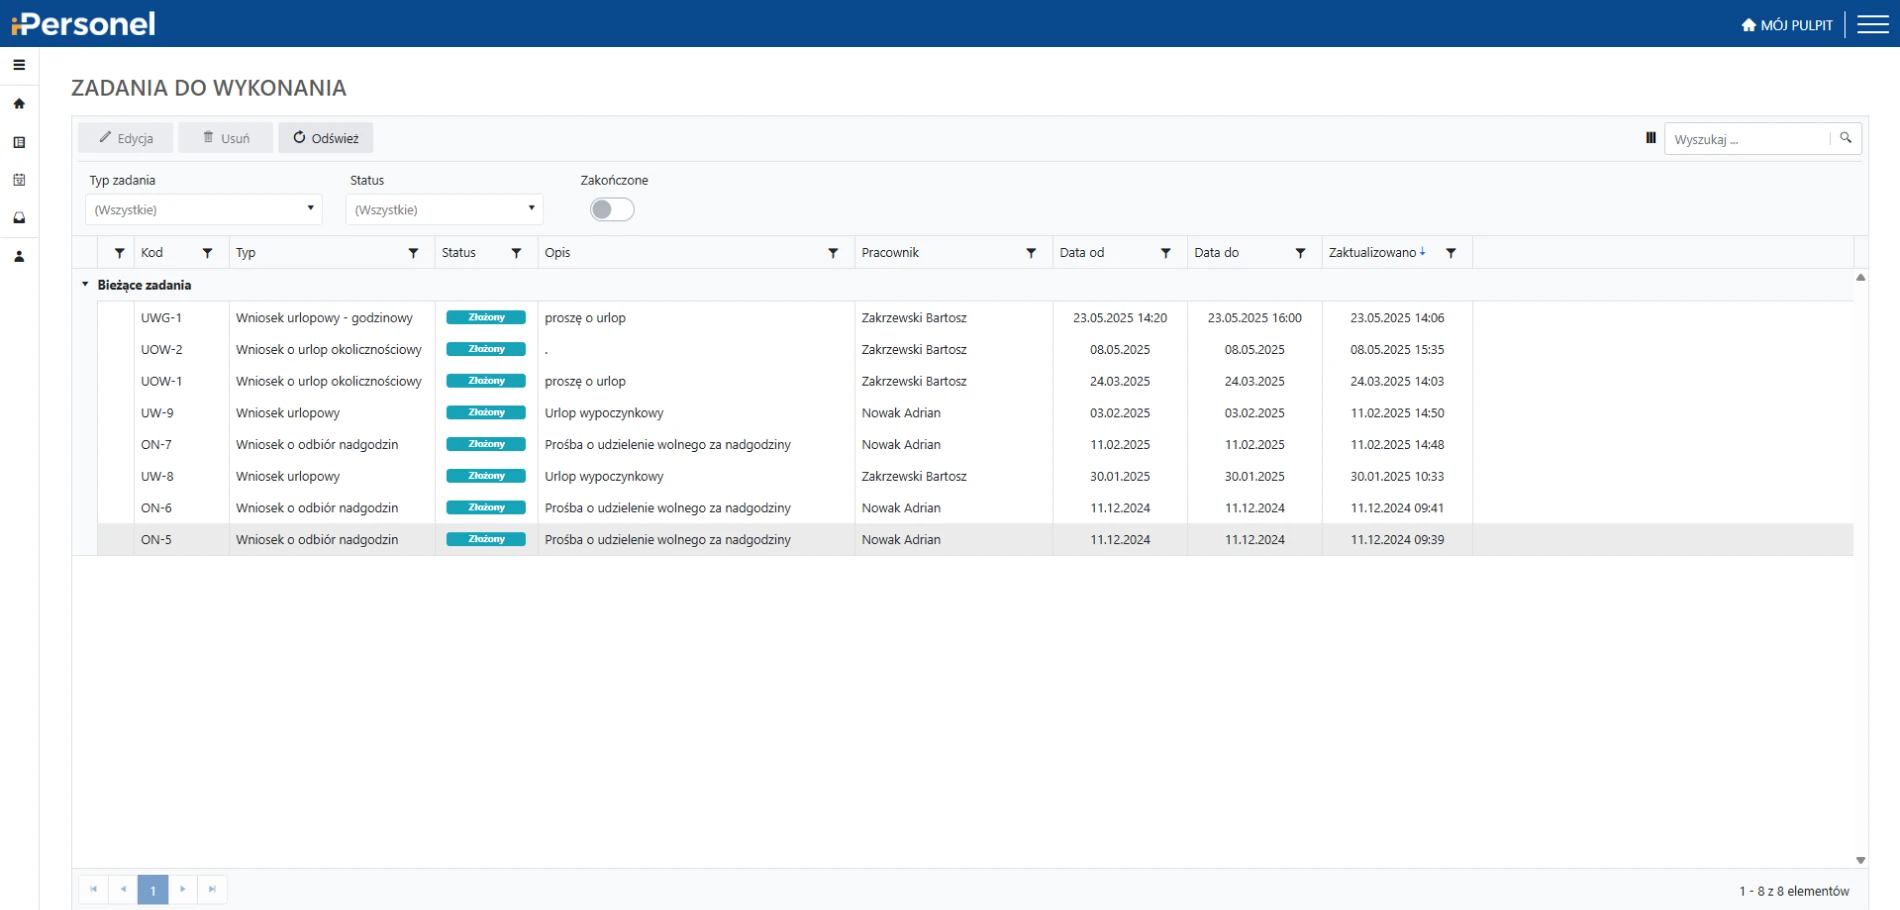The image size is (1900, 910).
Task: Toggle the Zakończone switch
Action: pos(612,209)
